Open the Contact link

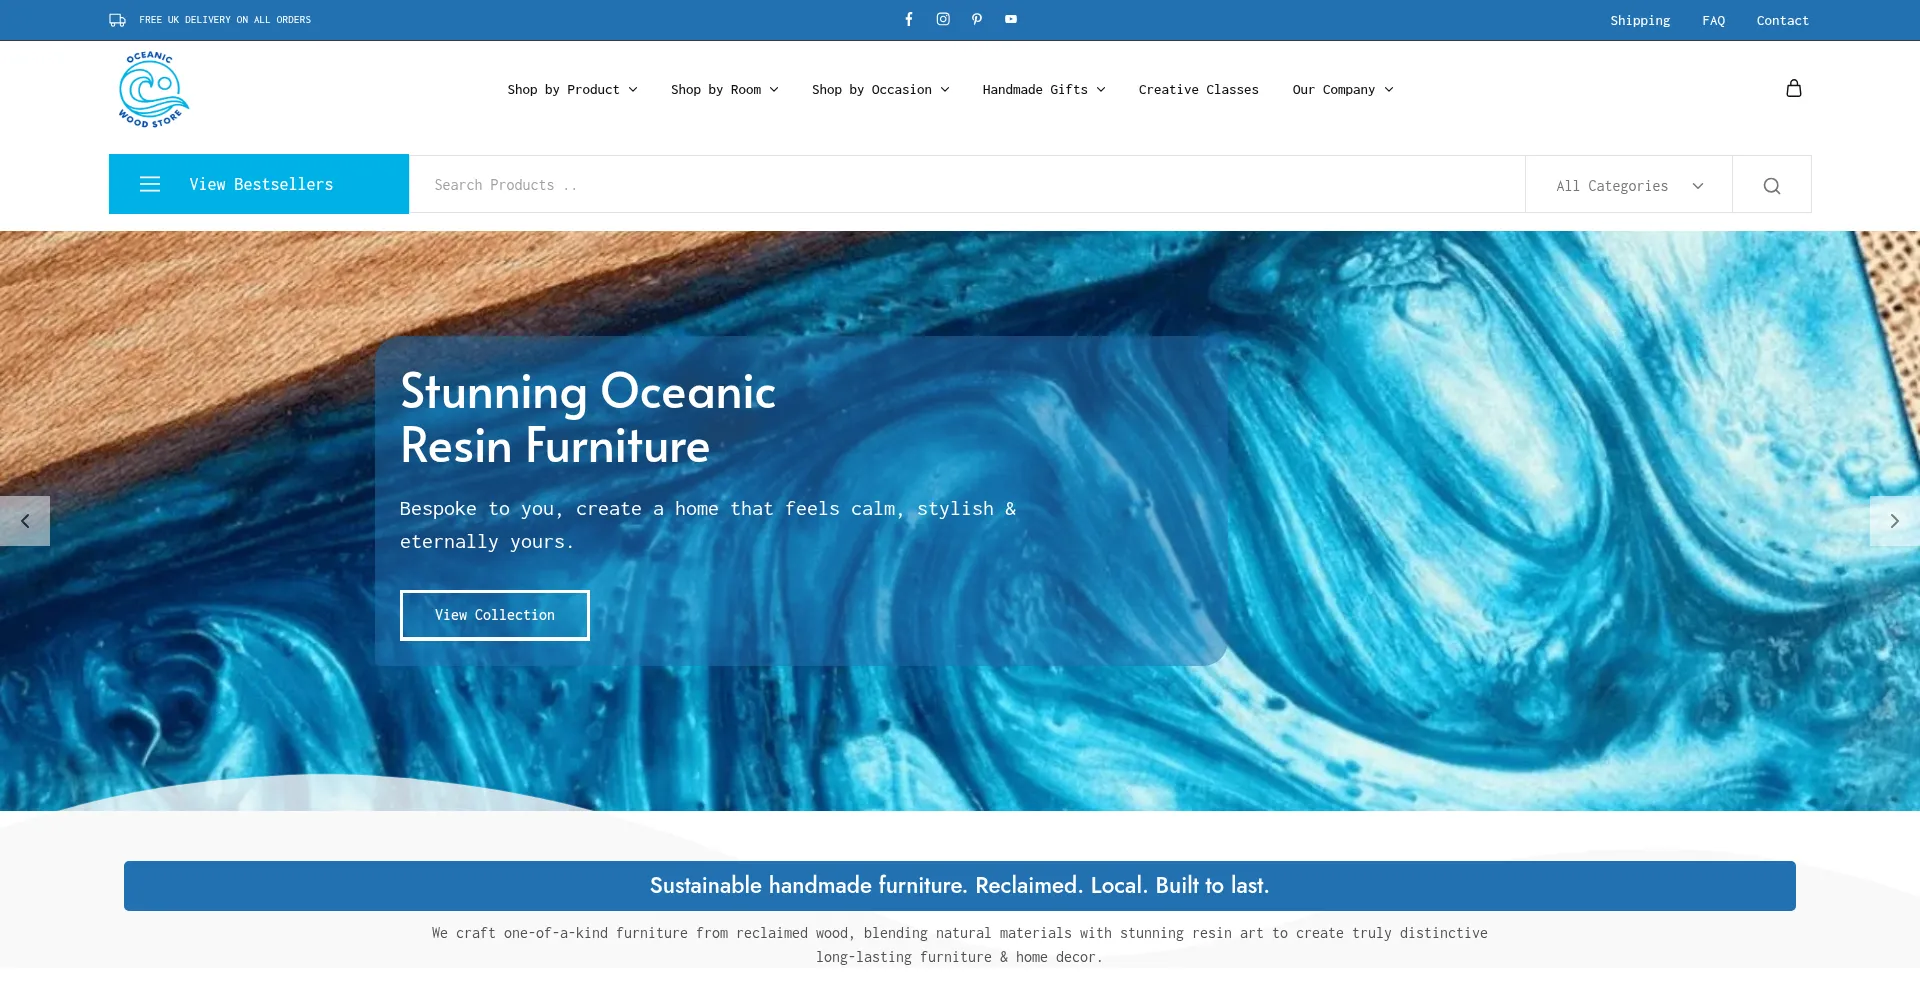[x=1782, y=20]
